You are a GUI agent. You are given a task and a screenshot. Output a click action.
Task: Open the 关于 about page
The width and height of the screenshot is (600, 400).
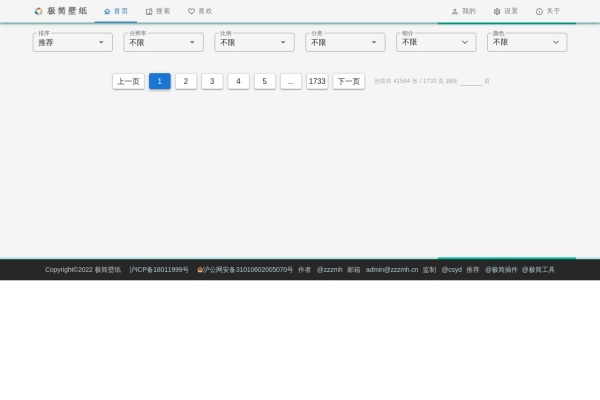548,12
